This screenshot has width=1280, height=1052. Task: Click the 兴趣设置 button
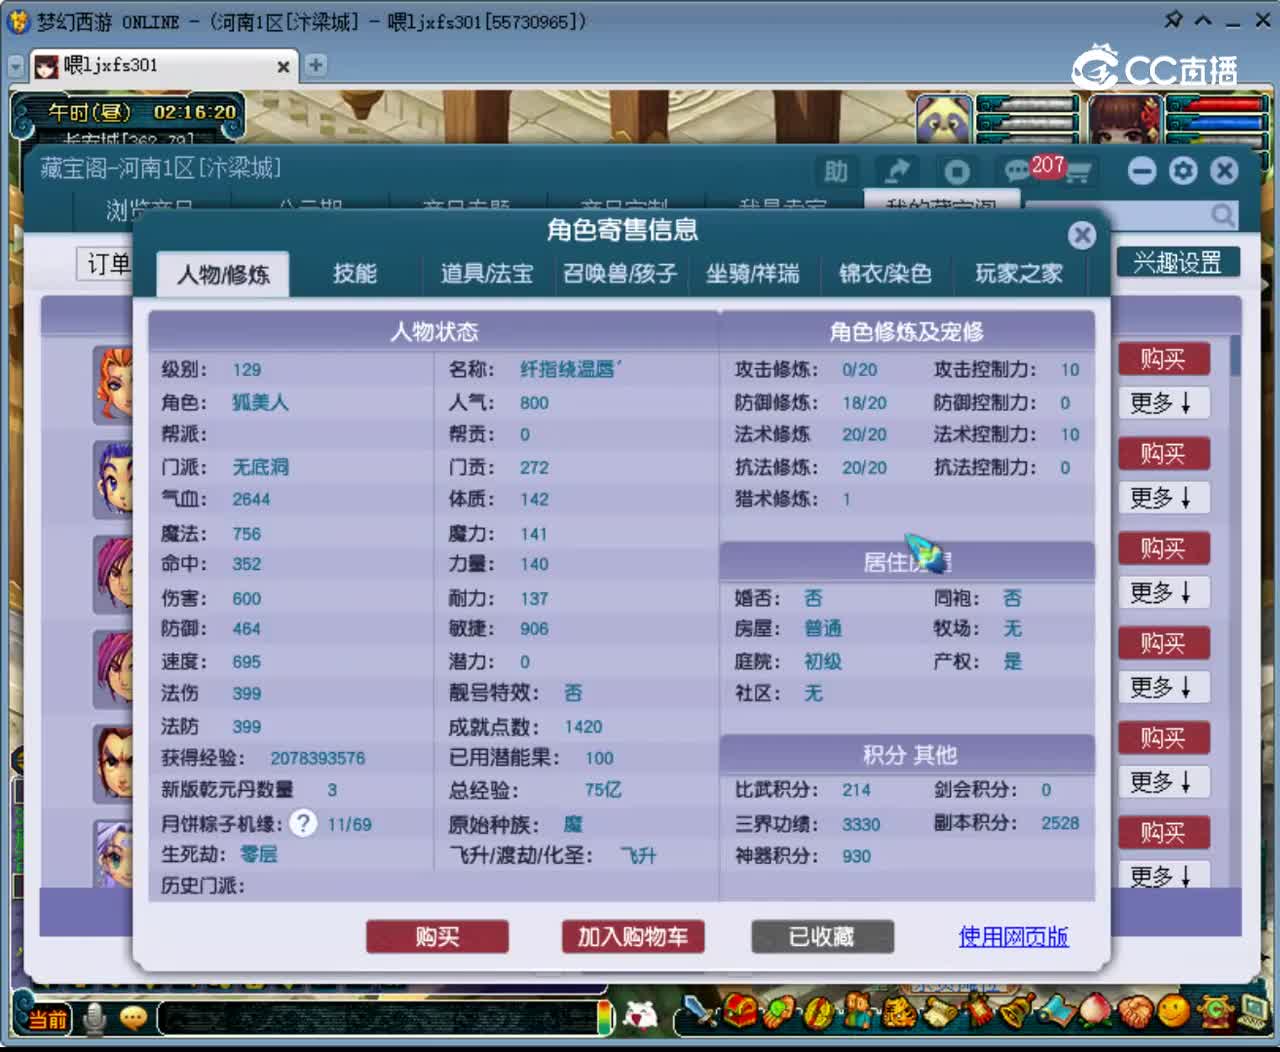click(x=1177, y=262)
